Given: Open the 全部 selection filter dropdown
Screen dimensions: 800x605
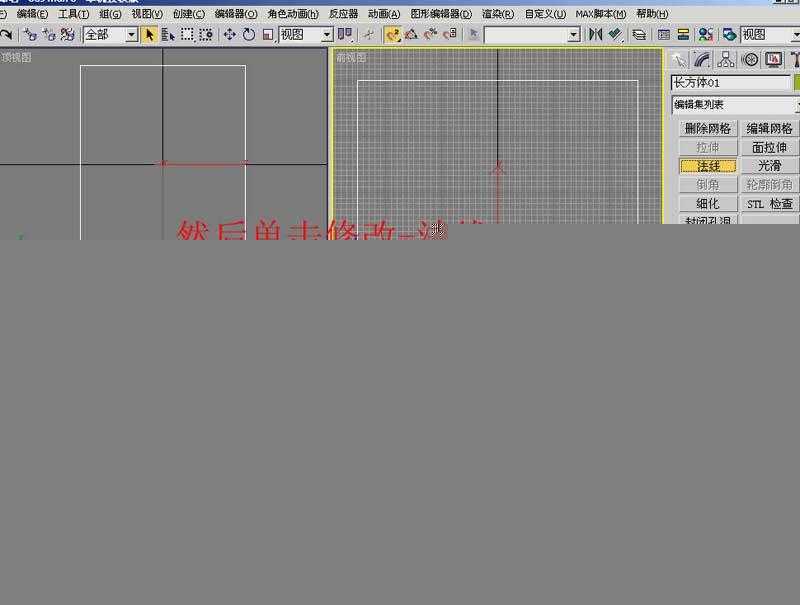Looking at the screenshot, I should [x=111, y=35].
